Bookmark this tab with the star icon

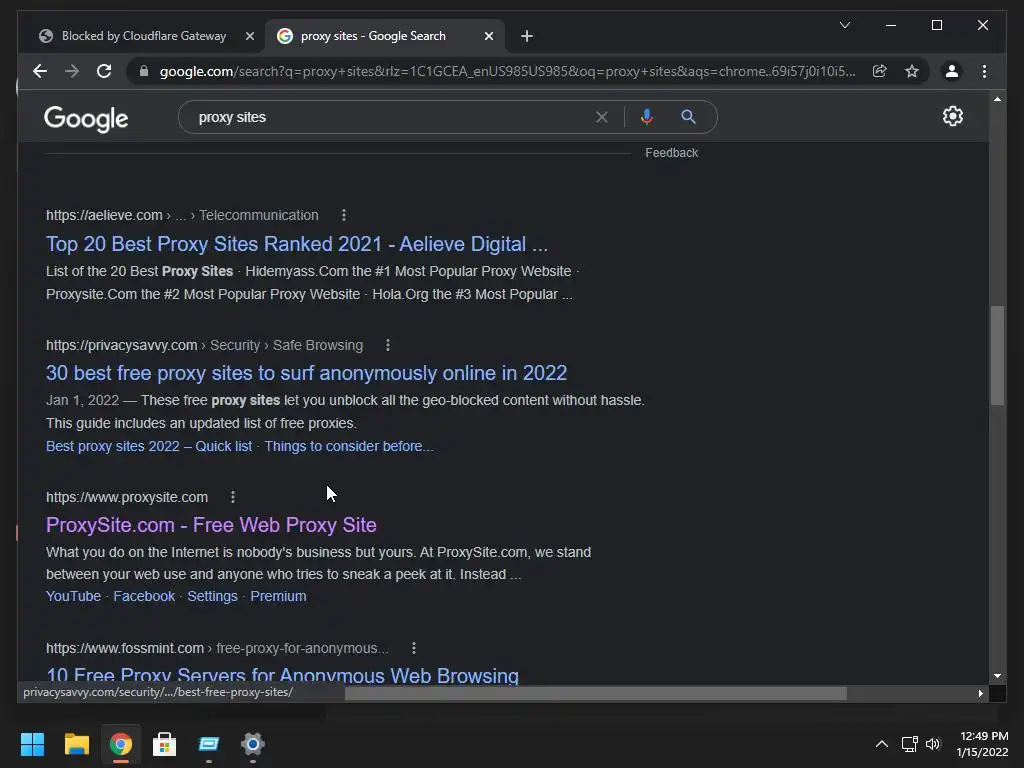[x=912, y=71]
